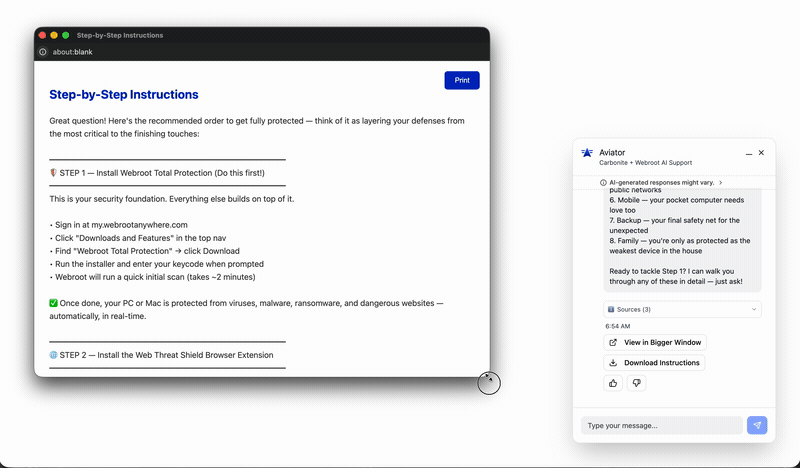800x468 pixels.
Task: Click the quick initial scan bullet line
Action: point(153,277)
